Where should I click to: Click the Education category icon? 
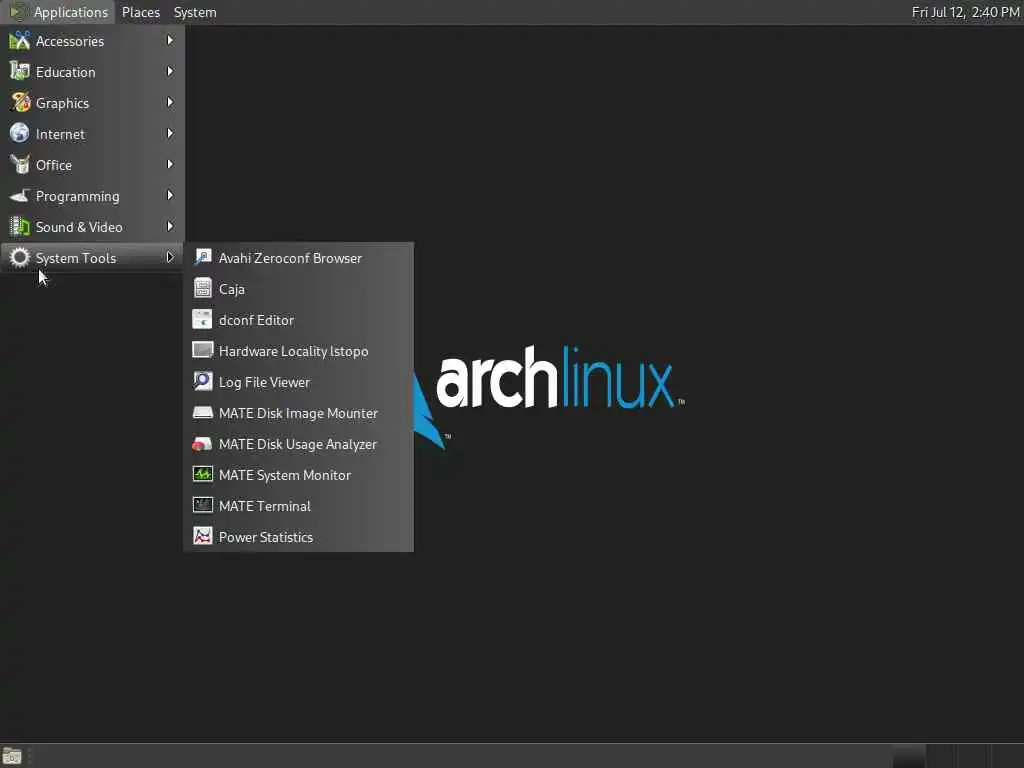click(20, 72)
